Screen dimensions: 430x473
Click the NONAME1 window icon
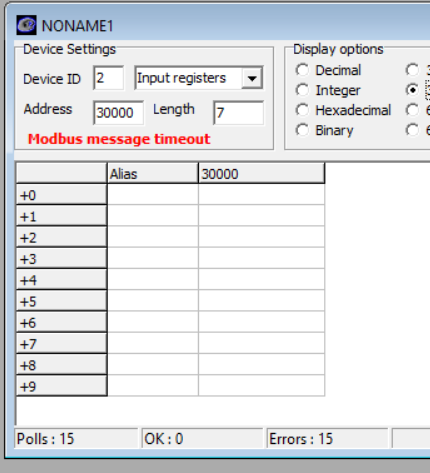tap(26, 25)
